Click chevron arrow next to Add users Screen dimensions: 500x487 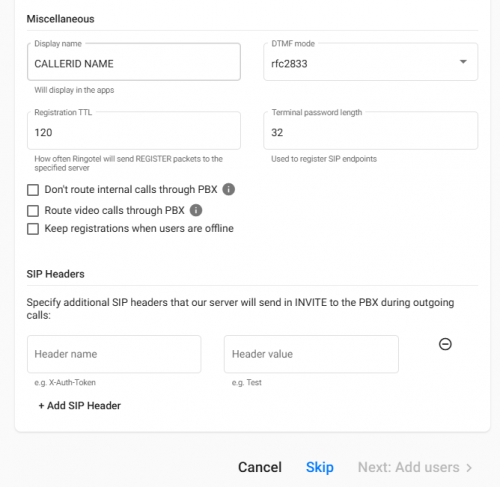(469, 468)
